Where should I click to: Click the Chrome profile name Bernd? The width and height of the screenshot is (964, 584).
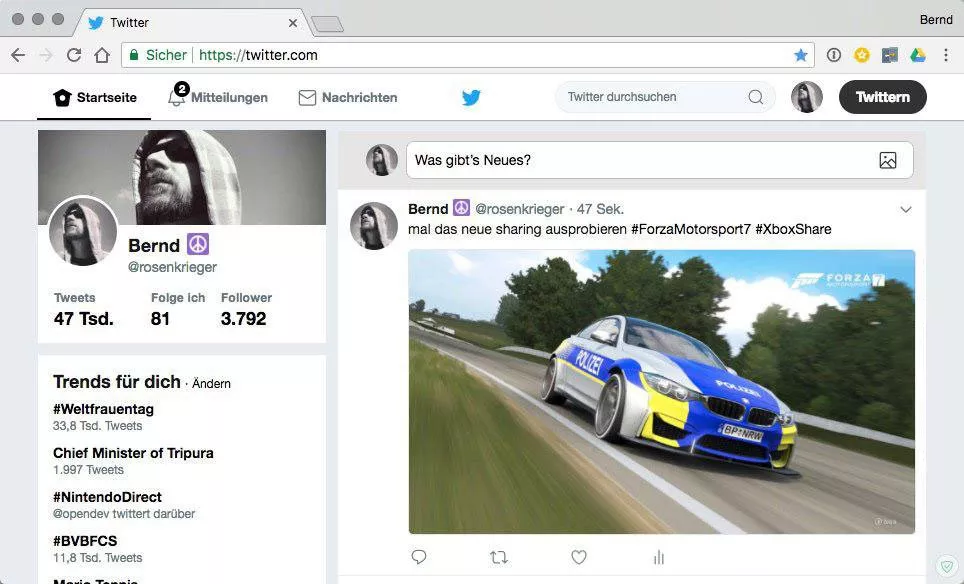pos(936,20)
